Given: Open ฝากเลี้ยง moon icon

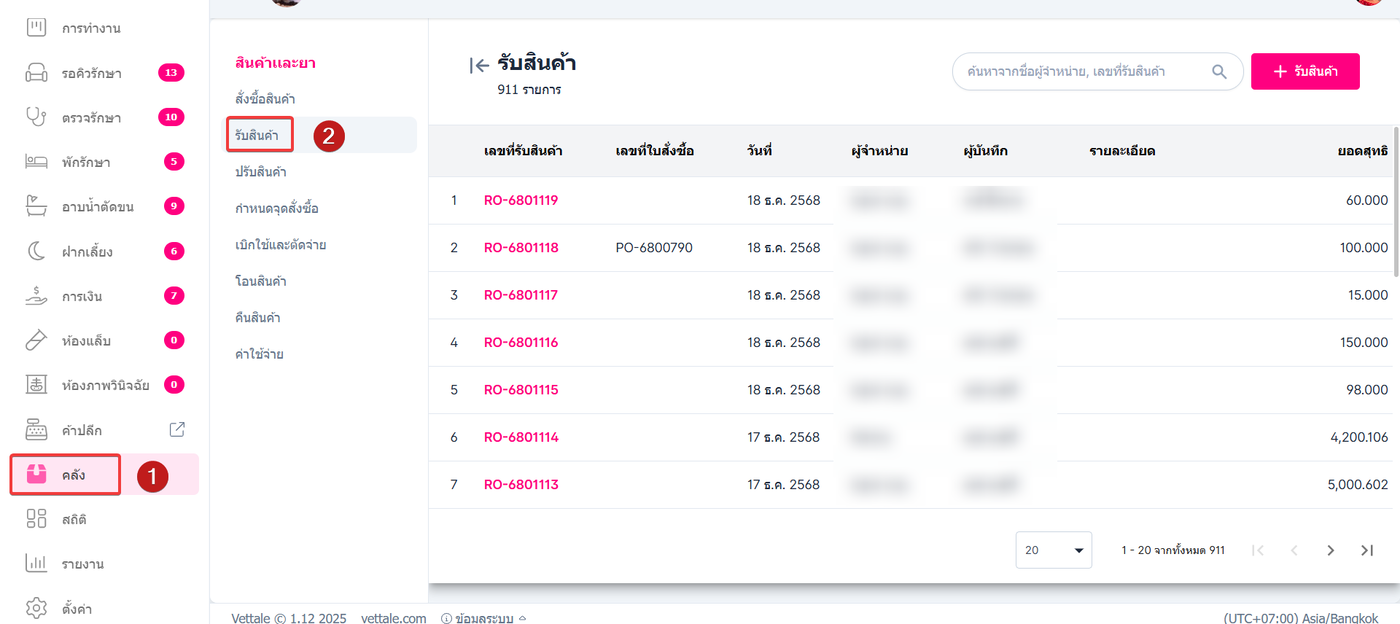Looking at the screenshot, I should [x=36, y=251].
